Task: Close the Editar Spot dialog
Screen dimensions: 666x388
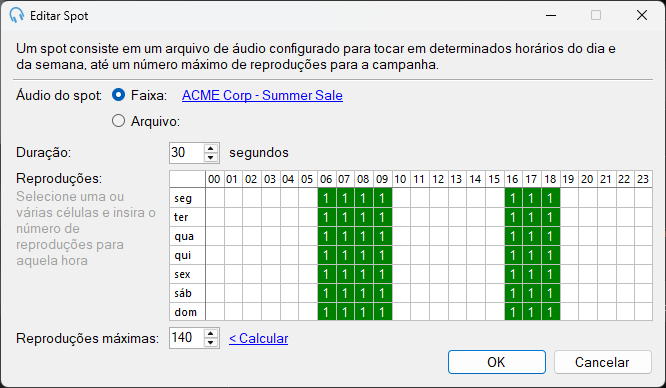Action: tap(642, 15)
